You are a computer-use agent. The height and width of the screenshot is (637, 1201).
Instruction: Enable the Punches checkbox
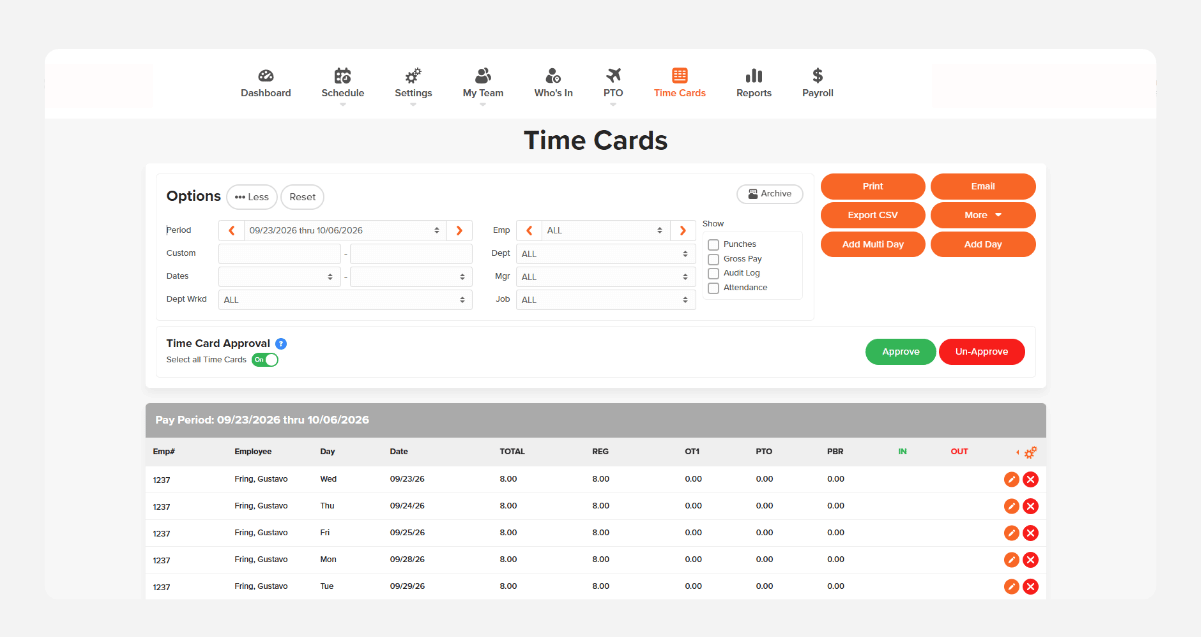pos(713,244)
